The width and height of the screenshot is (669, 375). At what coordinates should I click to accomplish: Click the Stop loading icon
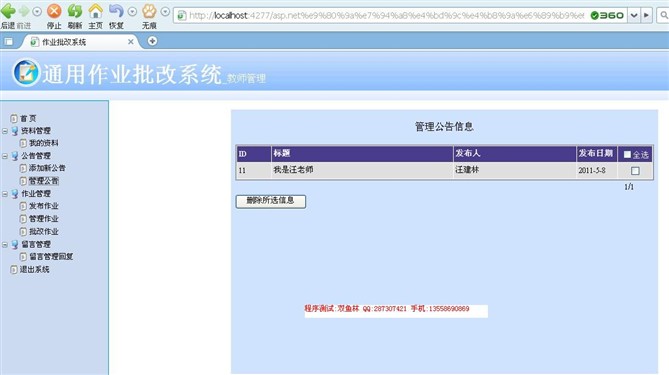[x=54, y=11]
